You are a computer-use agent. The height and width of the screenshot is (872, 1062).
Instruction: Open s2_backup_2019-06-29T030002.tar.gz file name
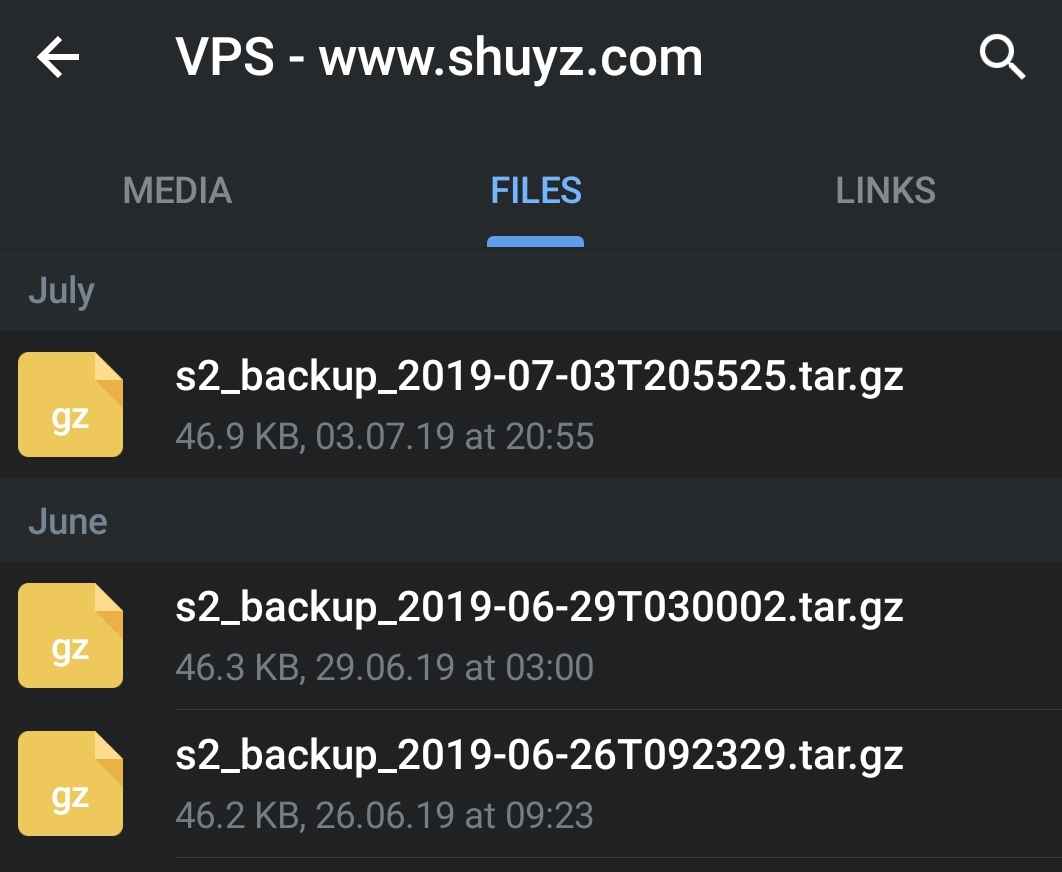539,607
